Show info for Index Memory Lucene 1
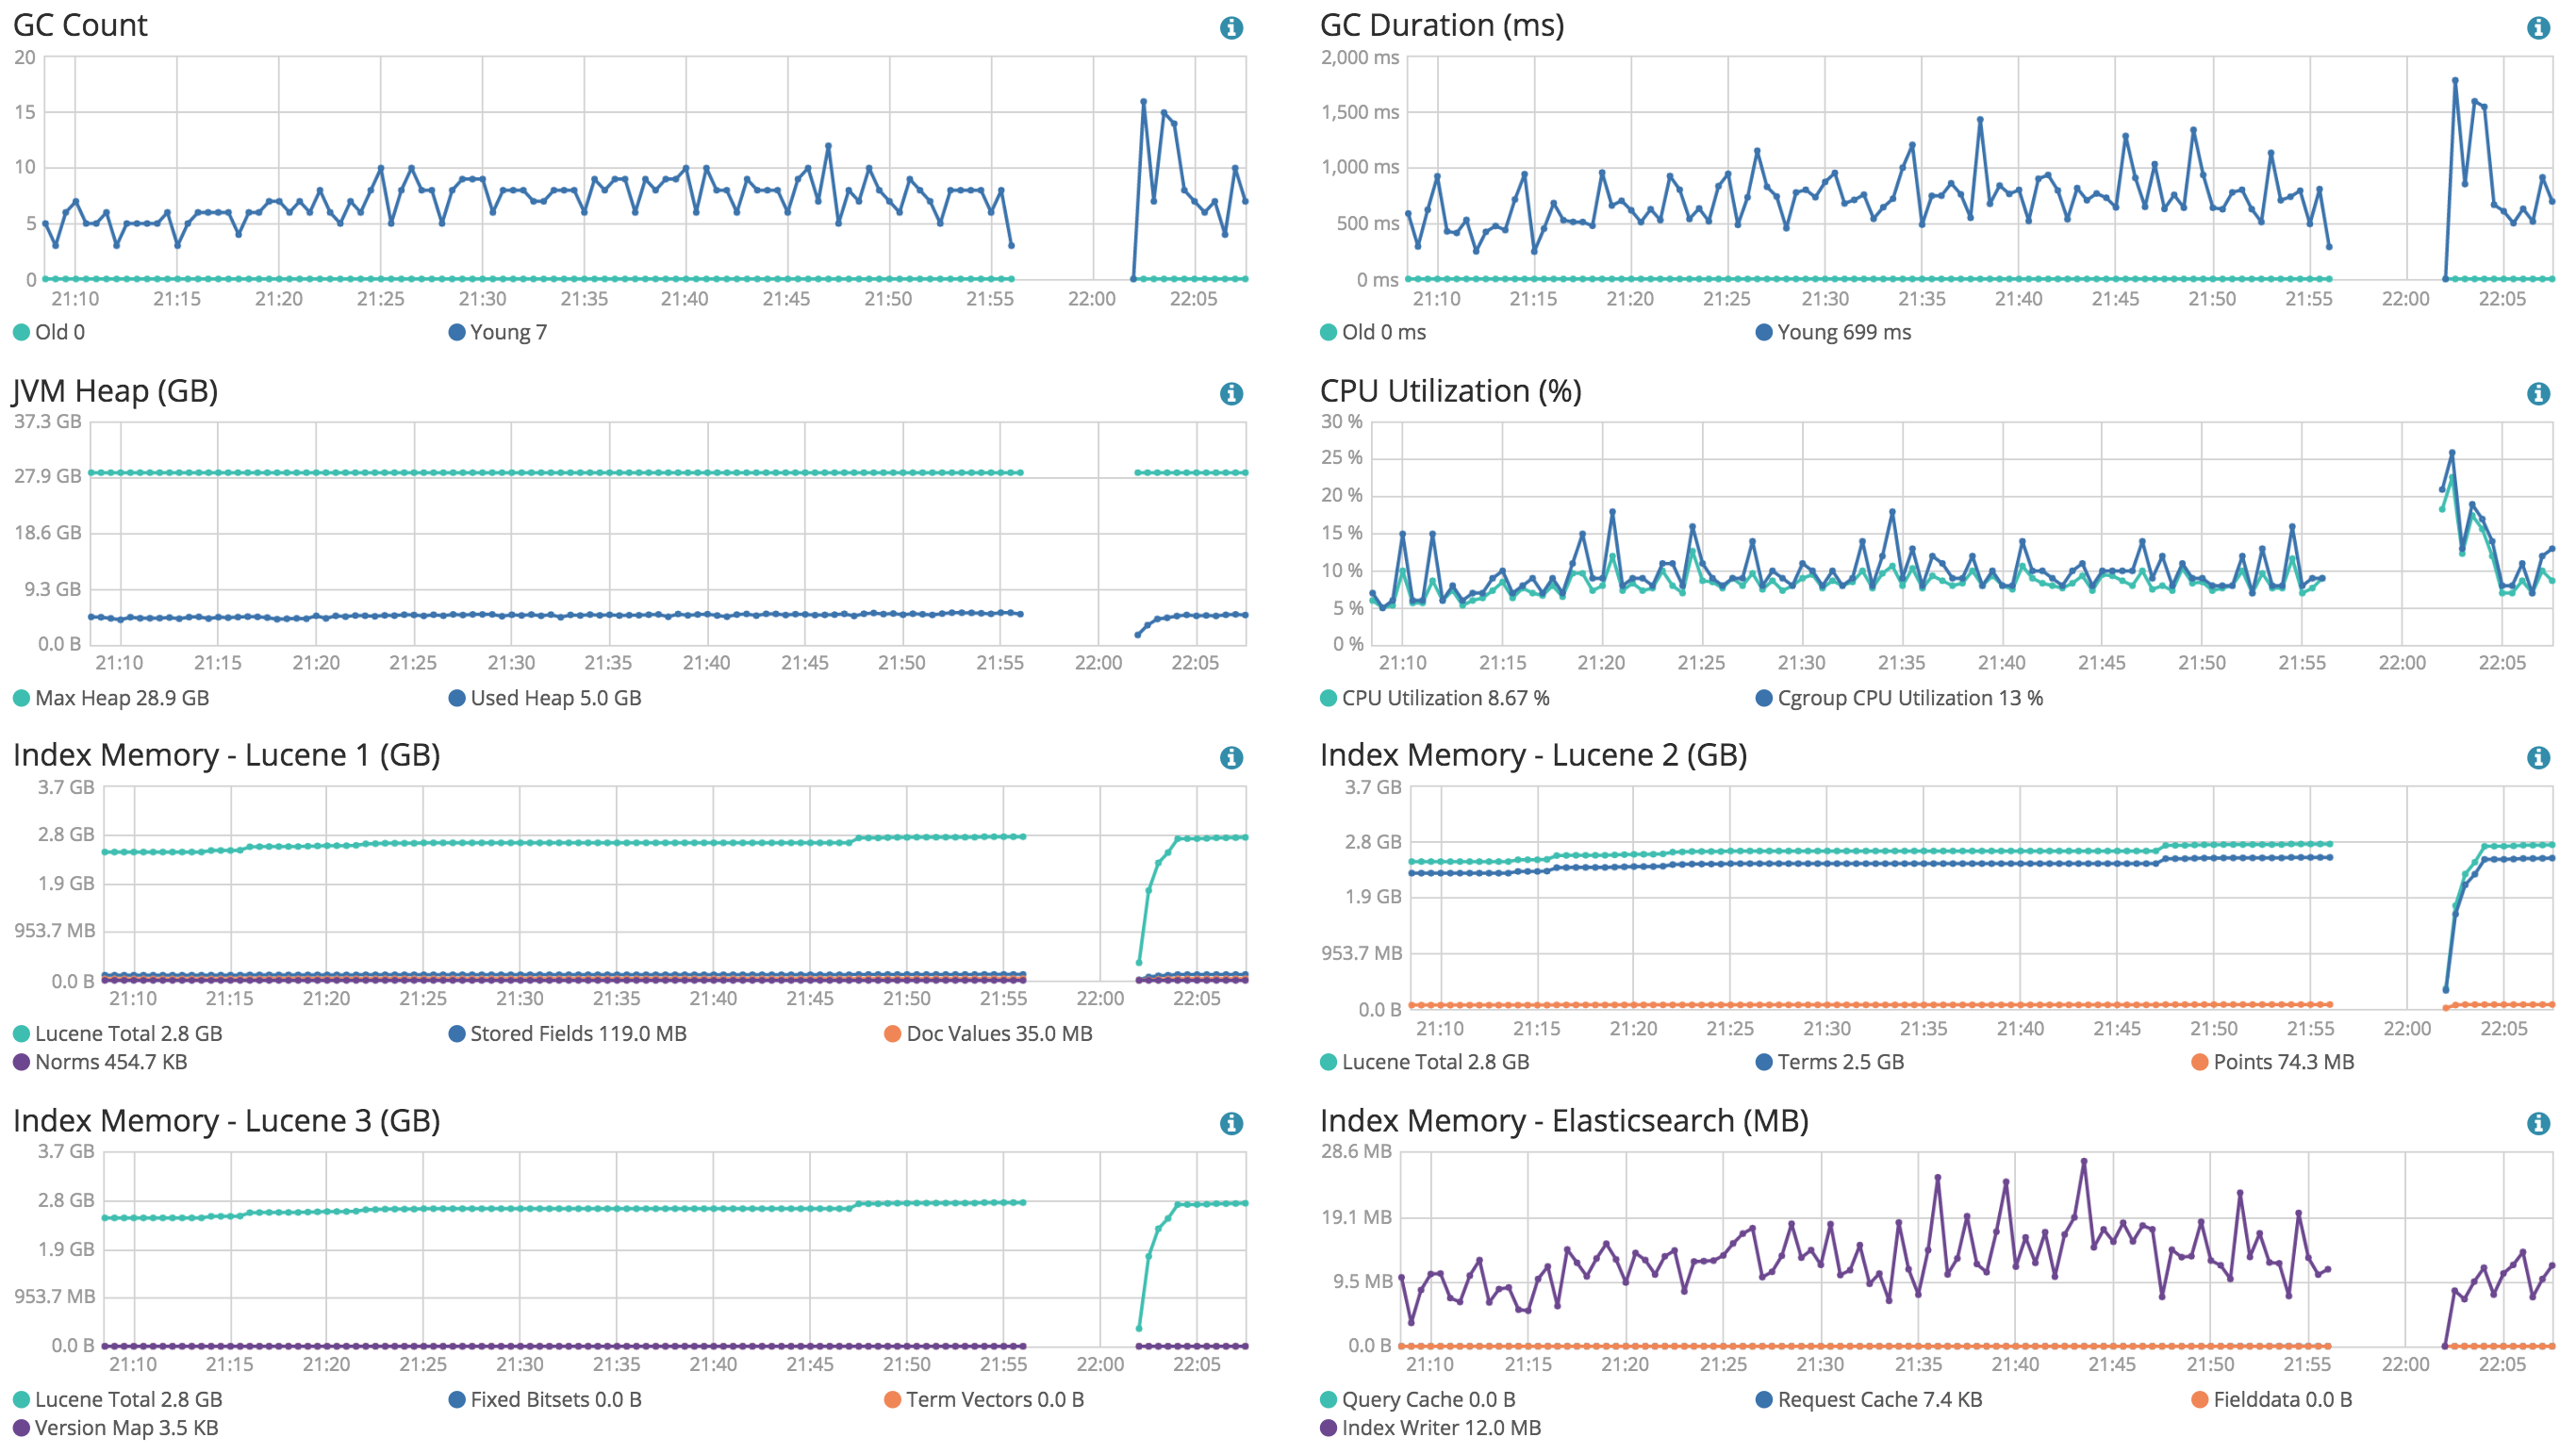Screen dimensions: 2576x1454 coord(1231,758)
